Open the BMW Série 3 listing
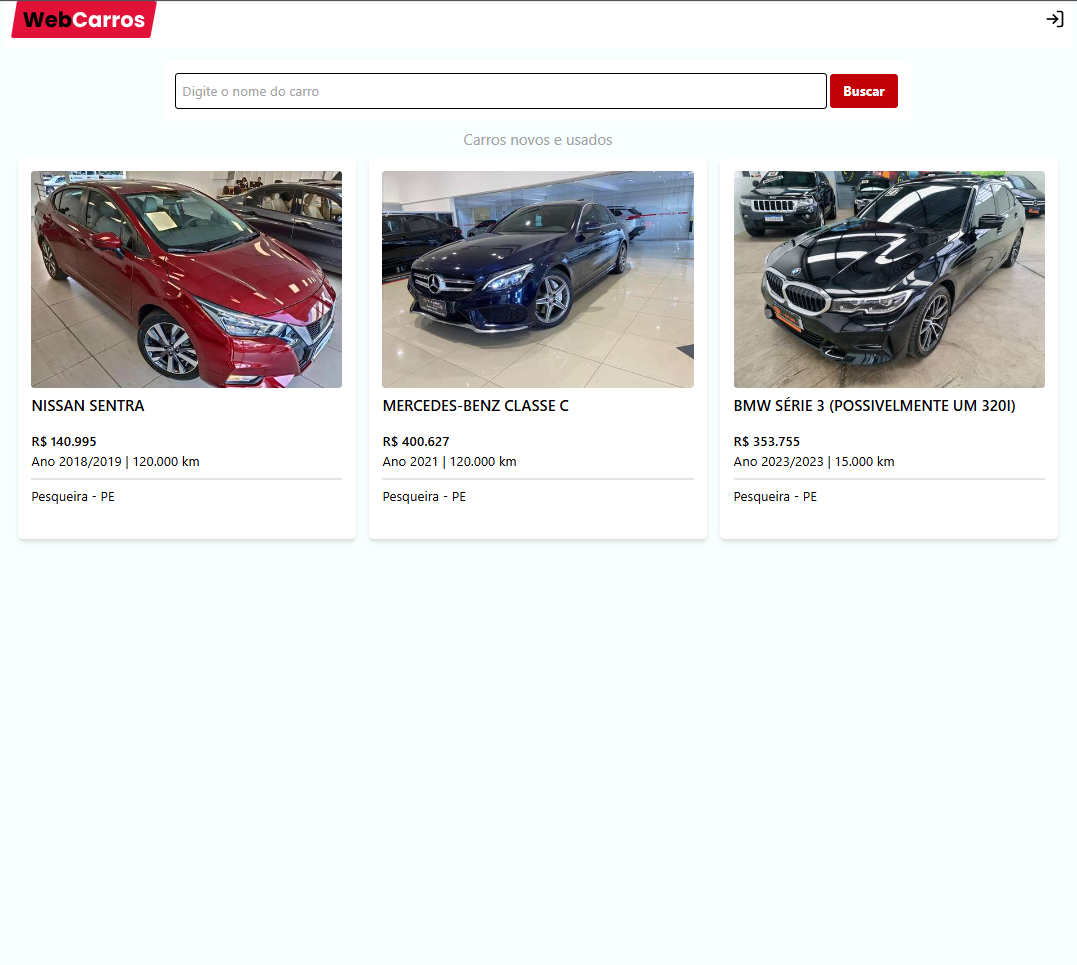The image size is (1077, 965). [x=874, y=406]
